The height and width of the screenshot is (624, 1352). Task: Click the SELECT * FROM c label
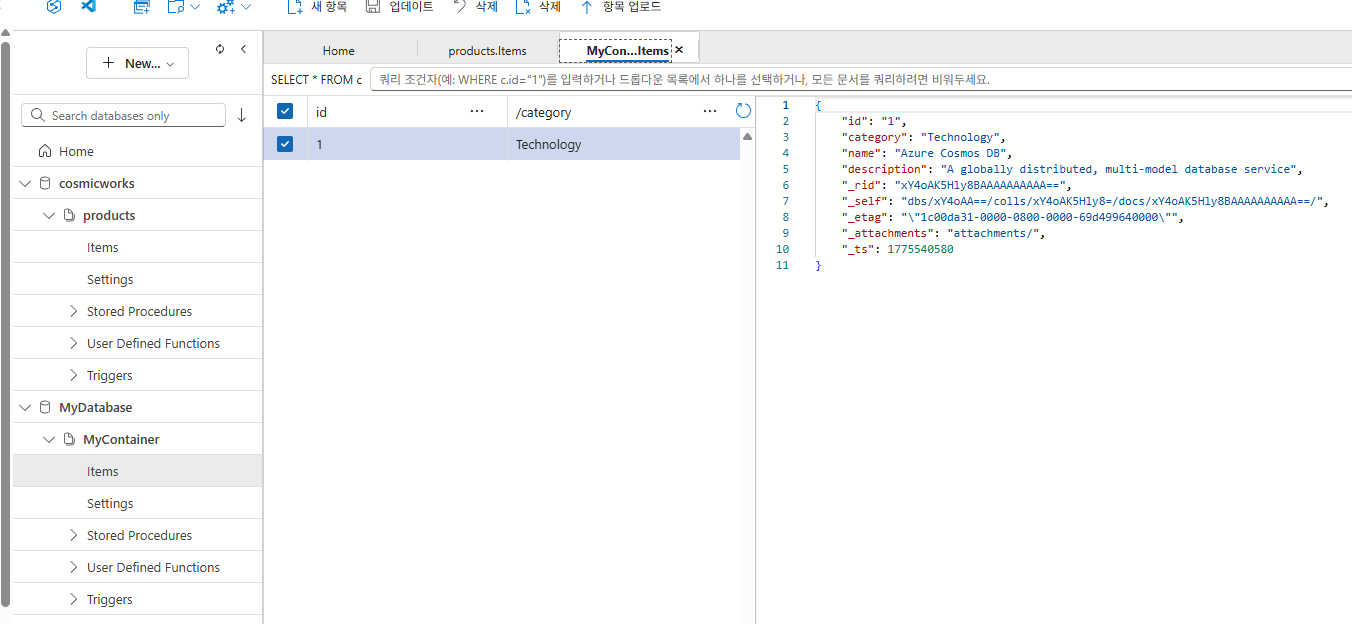coord(316,79)
